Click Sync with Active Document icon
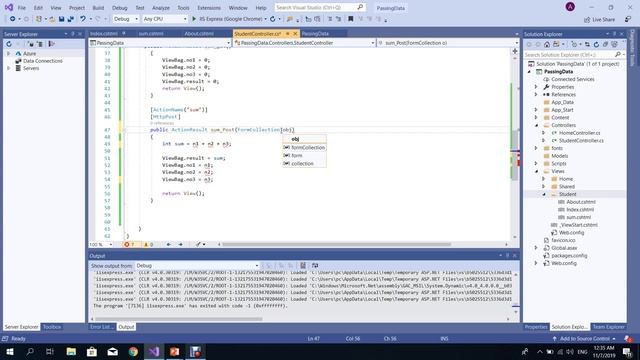The width and height of the screenshot is (640, 360). [587, 44]
